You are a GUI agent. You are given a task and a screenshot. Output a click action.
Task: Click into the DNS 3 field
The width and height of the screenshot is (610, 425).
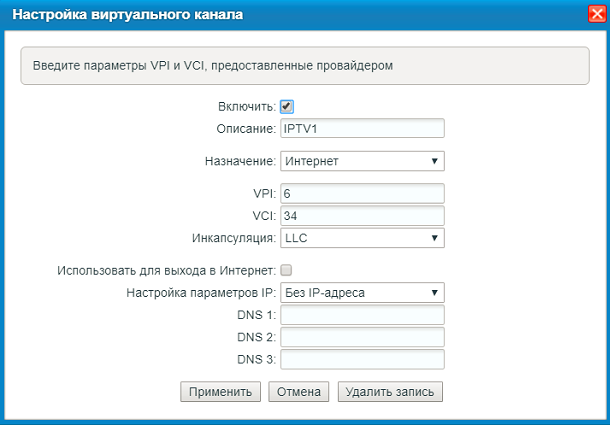362,359
